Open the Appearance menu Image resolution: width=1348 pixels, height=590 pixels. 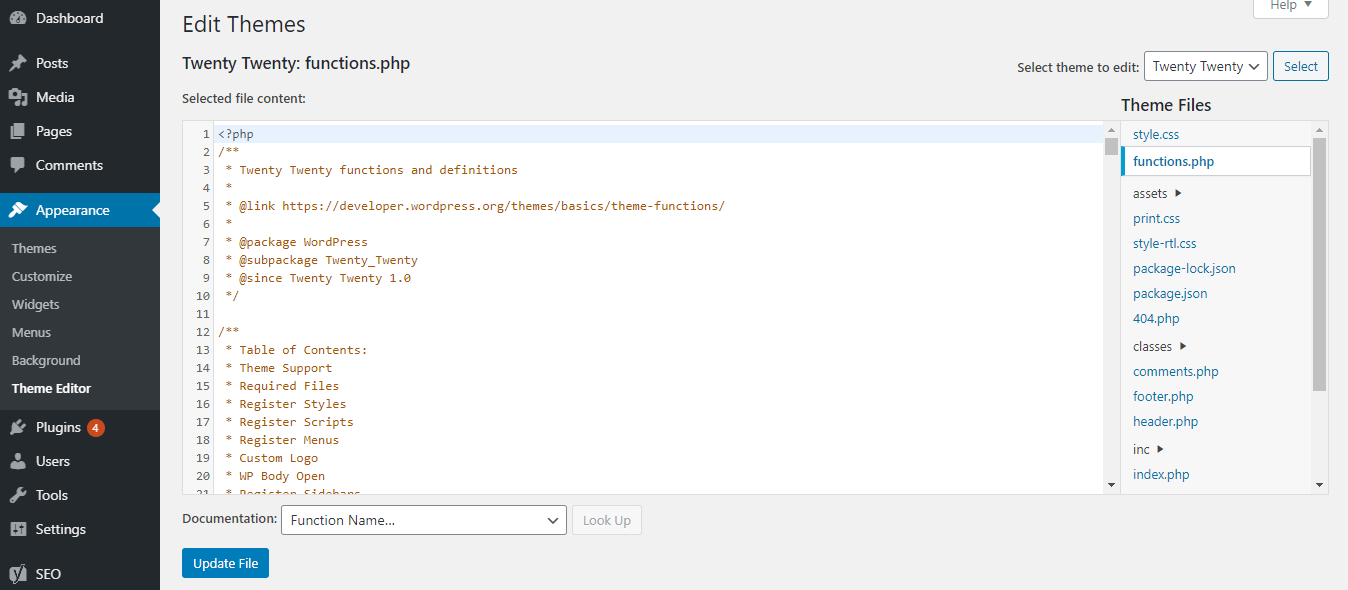(x=80, y=210)
